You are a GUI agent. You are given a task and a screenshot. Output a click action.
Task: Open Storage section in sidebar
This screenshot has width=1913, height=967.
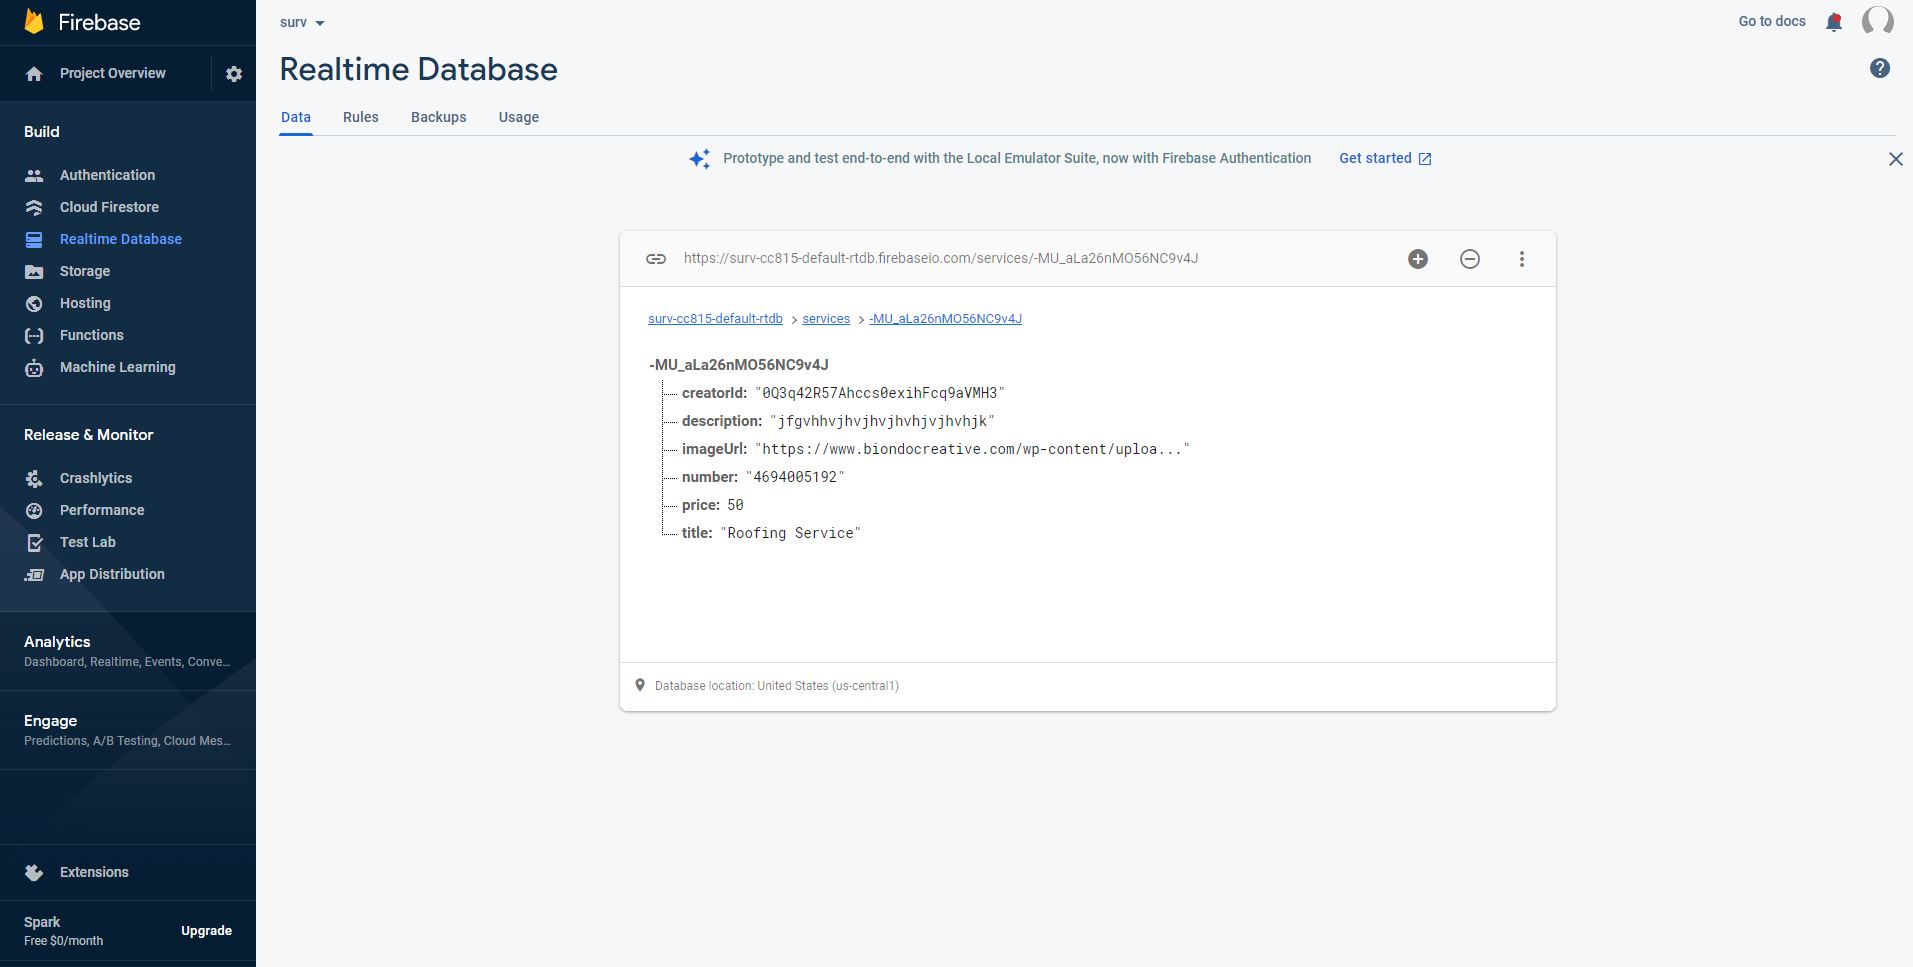pos(85,271)
